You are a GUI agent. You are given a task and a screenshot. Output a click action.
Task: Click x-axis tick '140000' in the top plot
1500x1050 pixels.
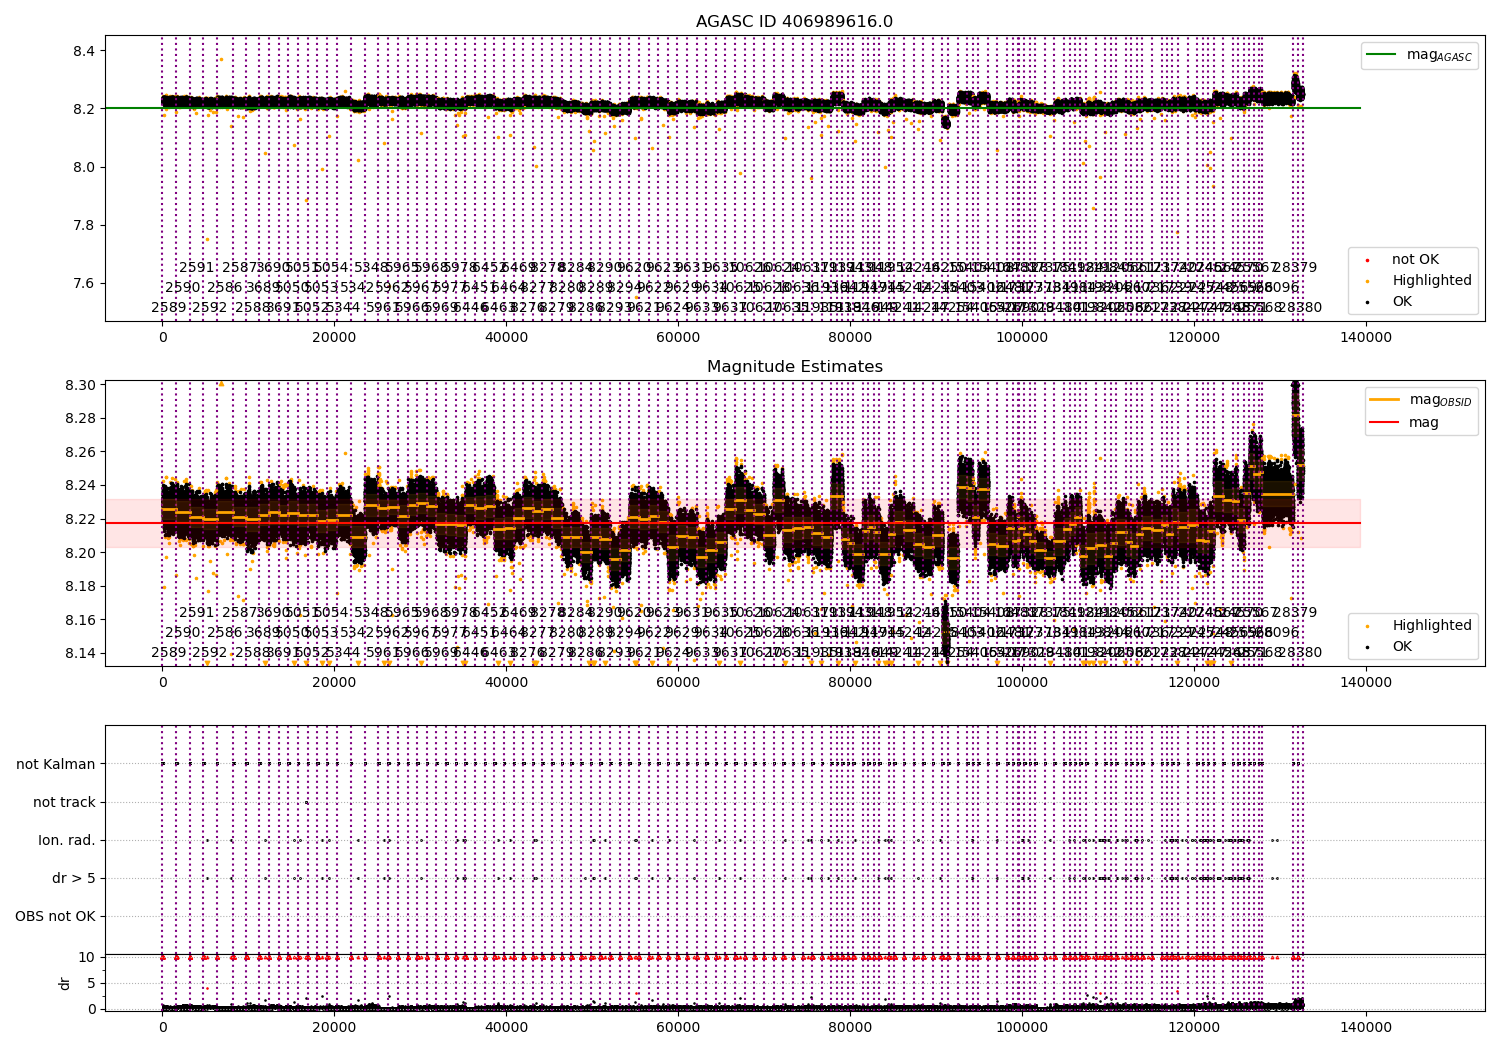1366,338
